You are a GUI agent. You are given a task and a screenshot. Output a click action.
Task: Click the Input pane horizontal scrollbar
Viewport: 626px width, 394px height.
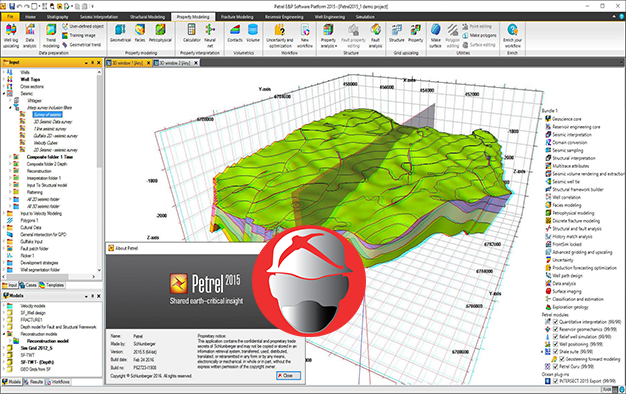pyautogui.click(x=38, y=276)
